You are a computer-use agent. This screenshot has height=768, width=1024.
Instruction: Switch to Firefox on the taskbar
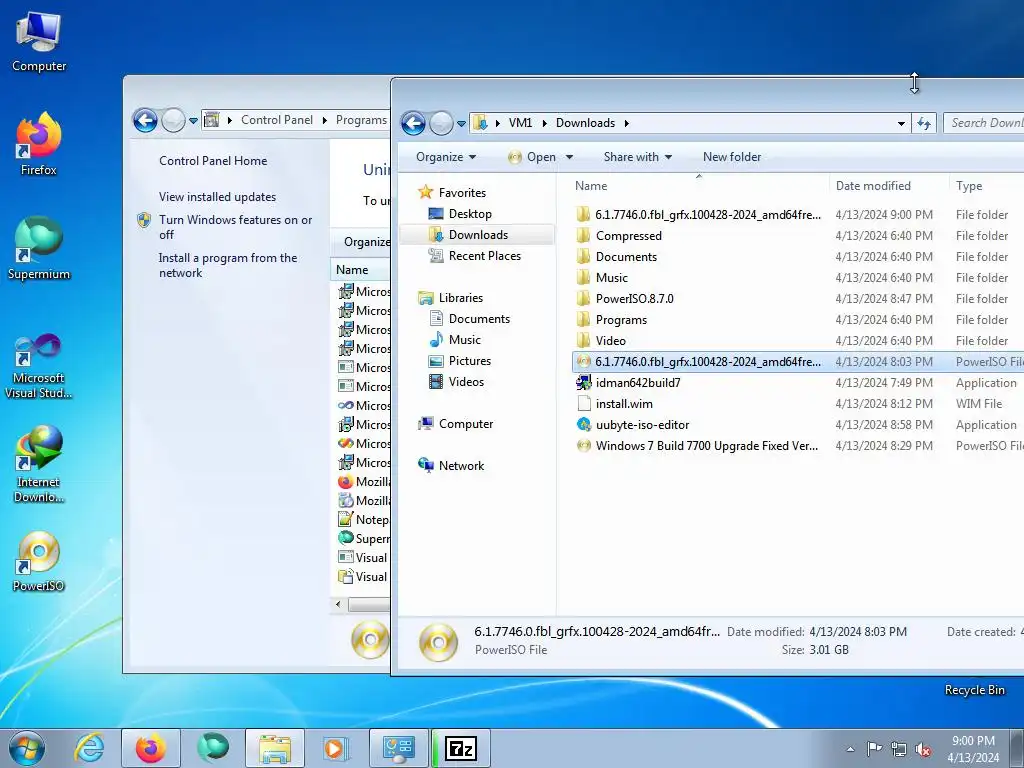coord(150,748)
